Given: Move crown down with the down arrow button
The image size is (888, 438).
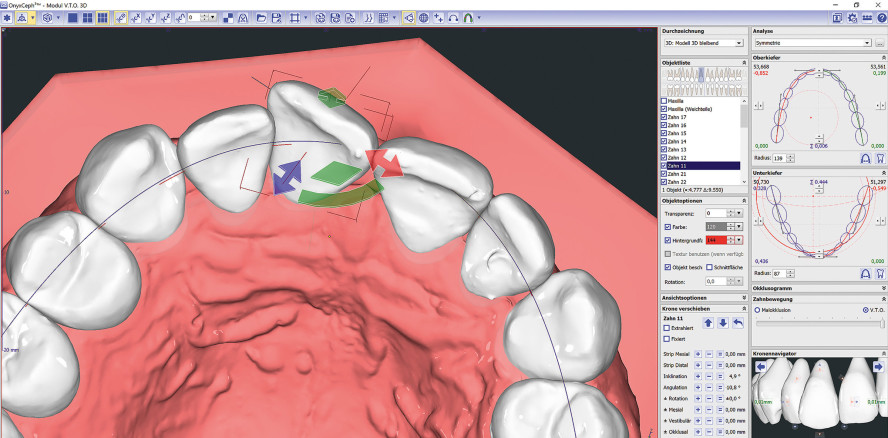Looking at the screenshot, I should 723,323.
